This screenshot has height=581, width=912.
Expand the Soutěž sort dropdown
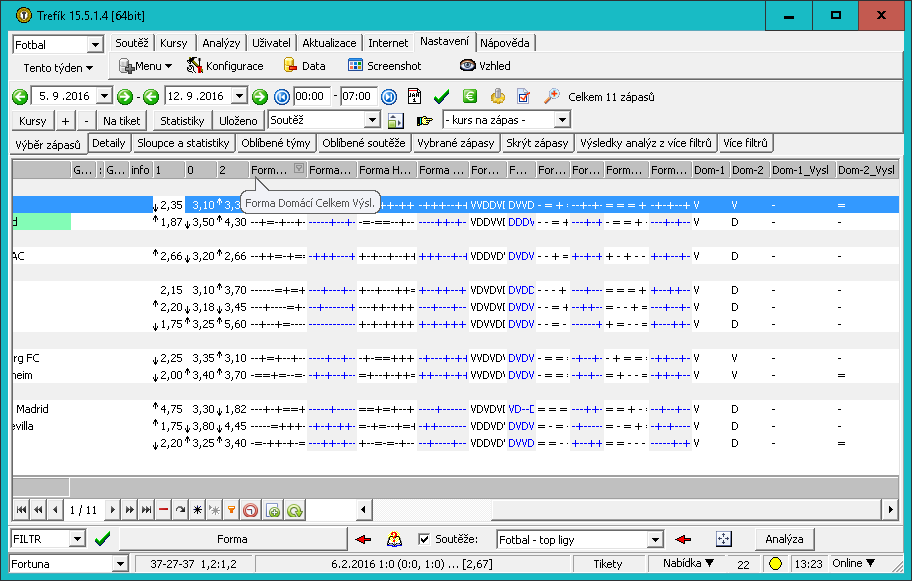click(372, 120)
